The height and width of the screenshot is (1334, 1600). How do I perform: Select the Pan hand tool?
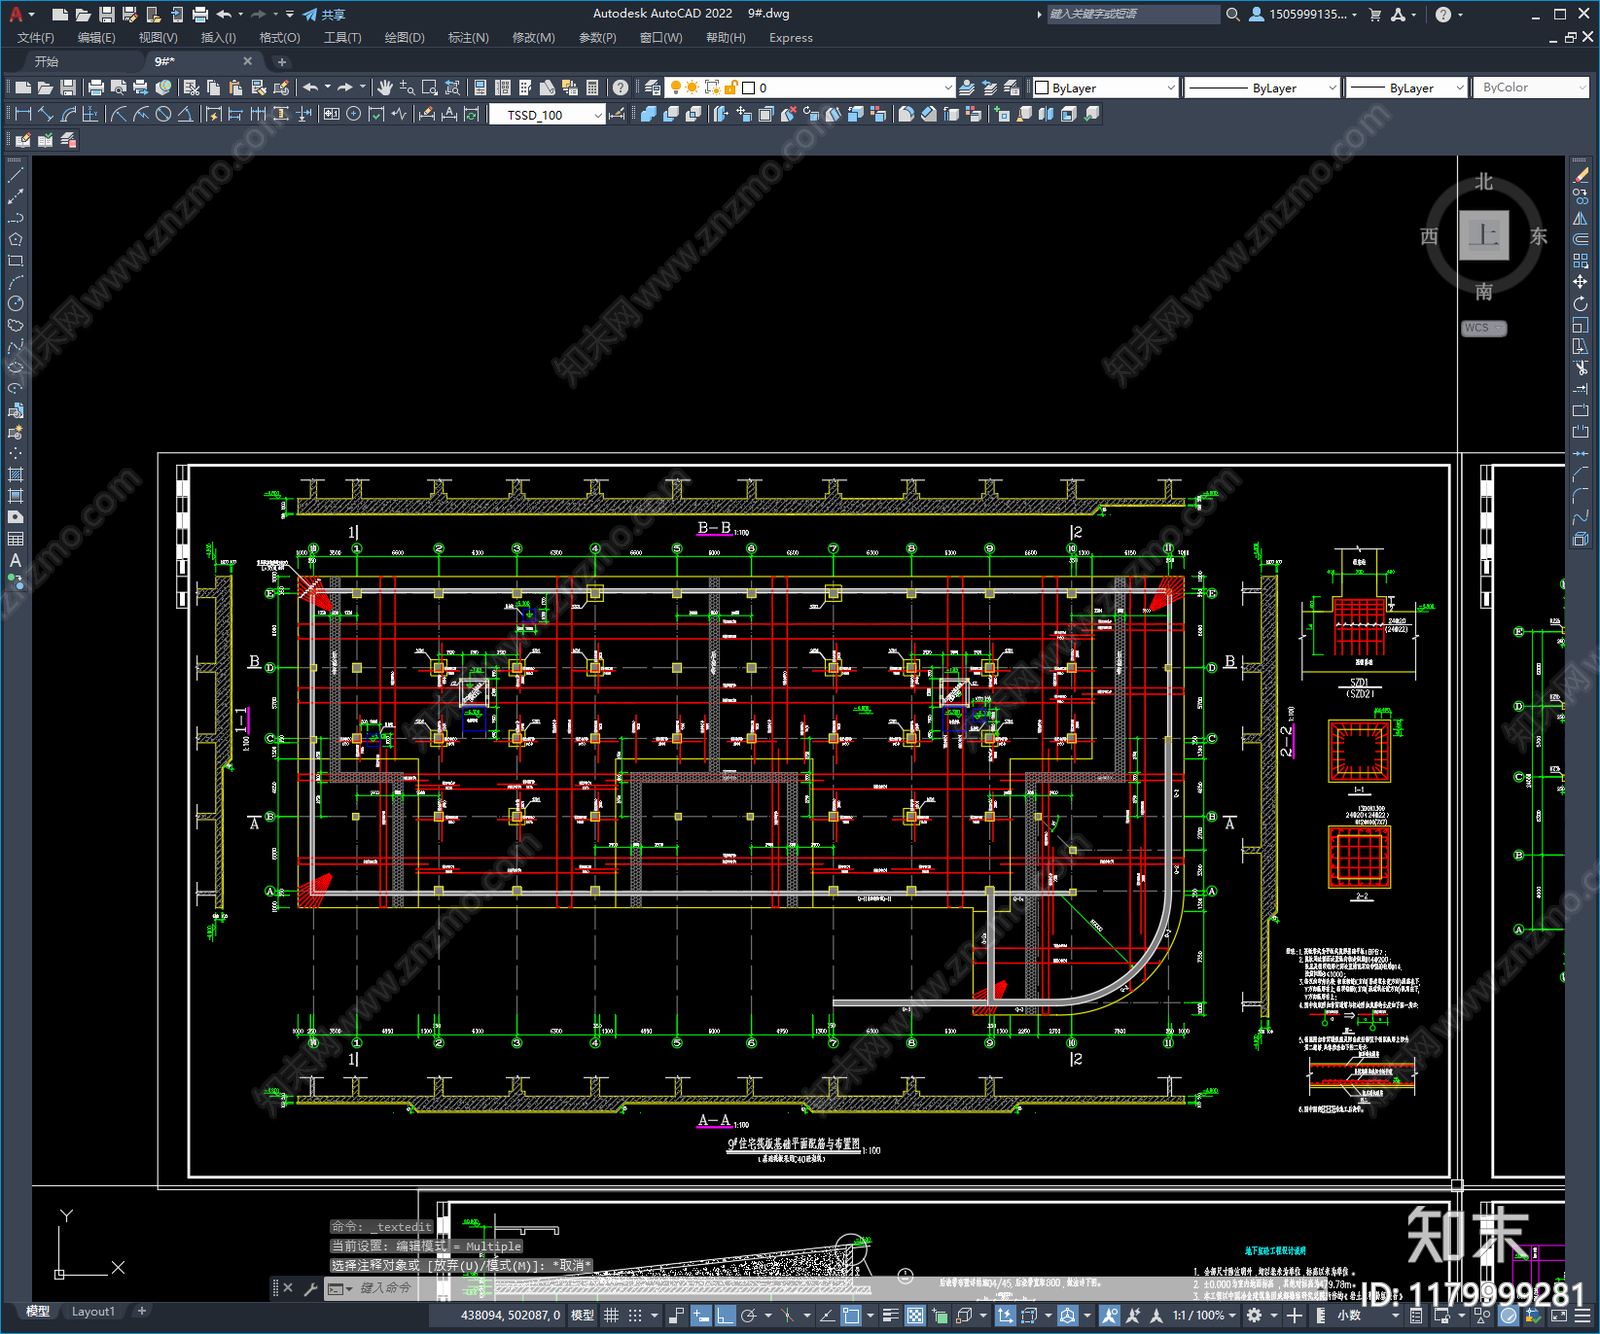[385, 88]
